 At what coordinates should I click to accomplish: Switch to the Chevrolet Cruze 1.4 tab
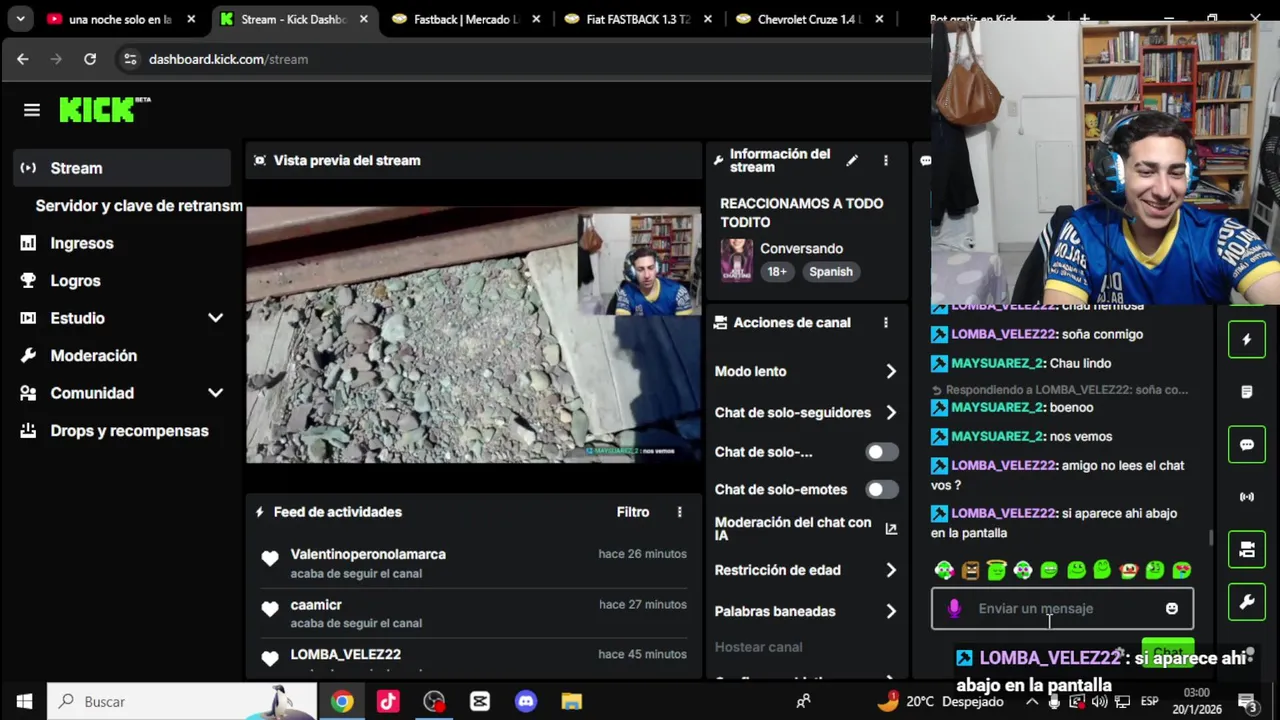coord(812,19)
